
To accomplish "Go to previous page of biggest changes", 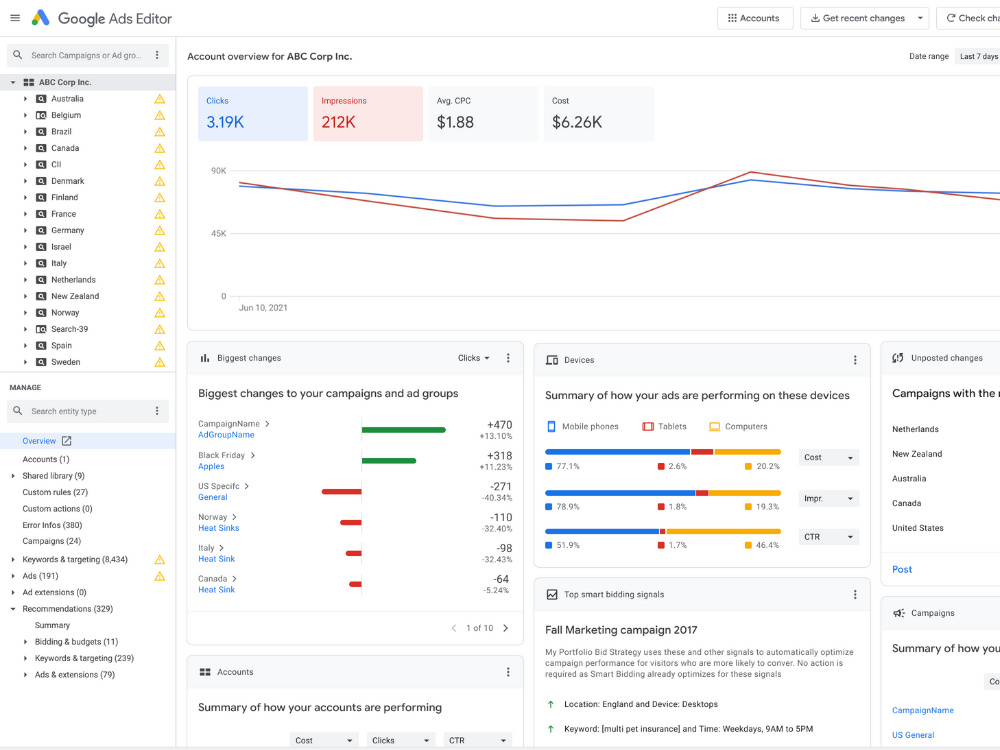I will point(453,628).
